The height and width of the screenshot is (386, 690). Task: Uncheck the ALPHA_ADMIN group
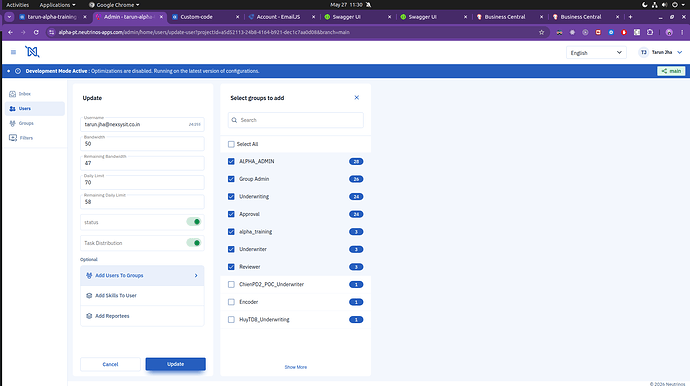[231, 162]
